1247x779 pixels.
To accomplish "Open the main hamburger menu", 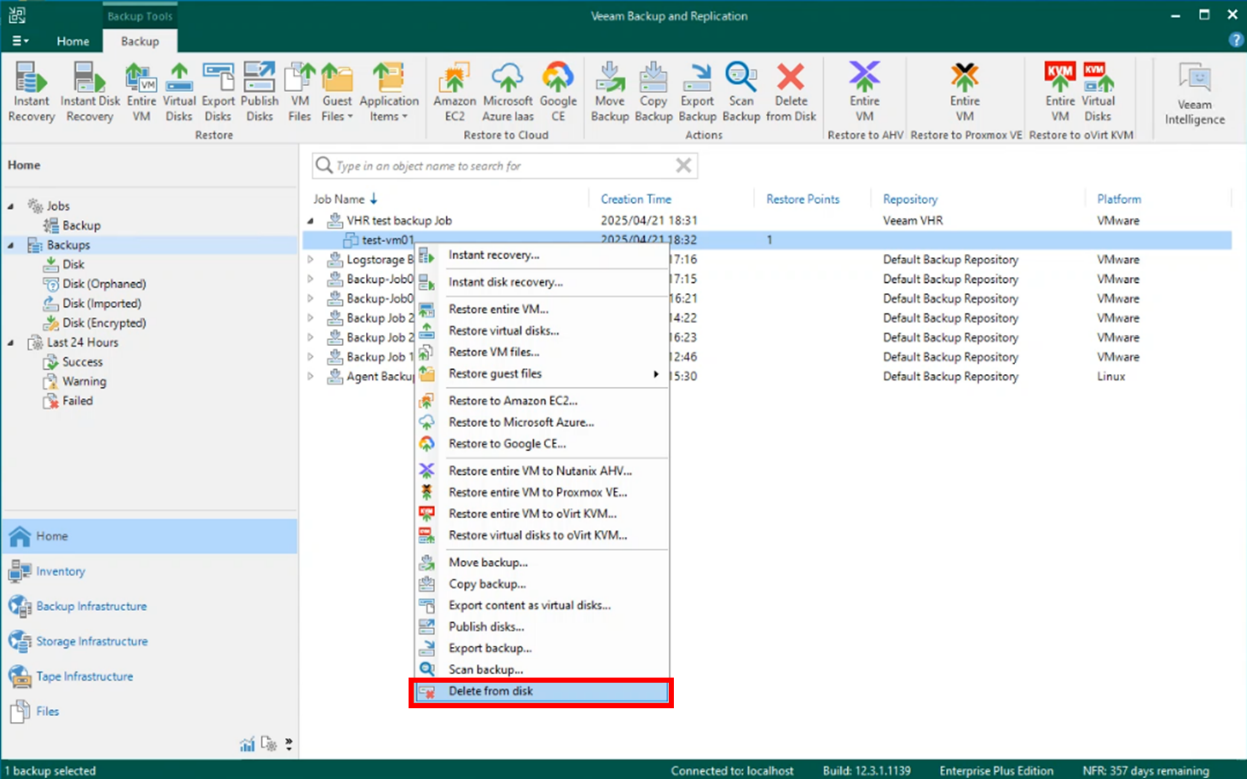I will (20, 41).
